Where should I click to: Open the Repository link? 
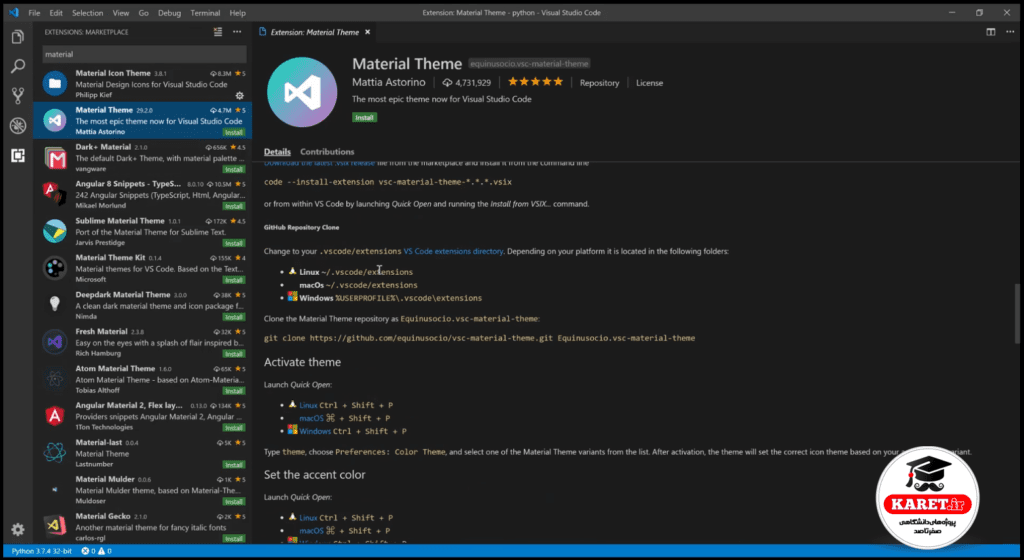tap(600, 83)
